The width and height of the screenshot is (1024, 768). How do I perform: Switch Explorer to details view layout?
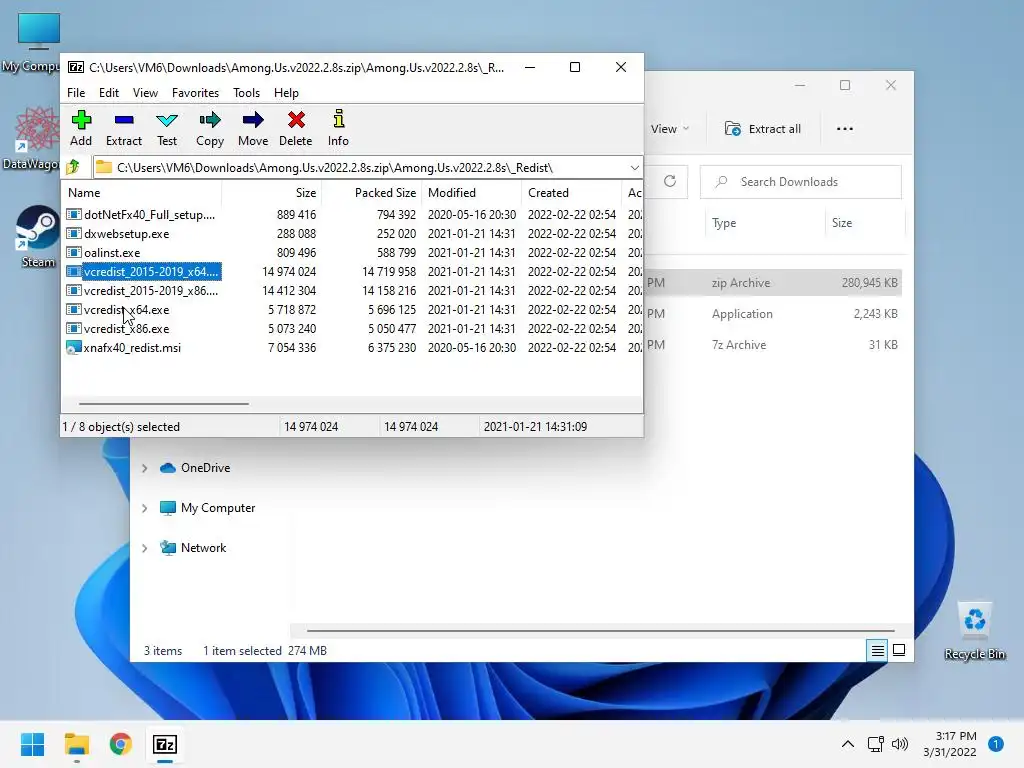[x=877, y=650]
